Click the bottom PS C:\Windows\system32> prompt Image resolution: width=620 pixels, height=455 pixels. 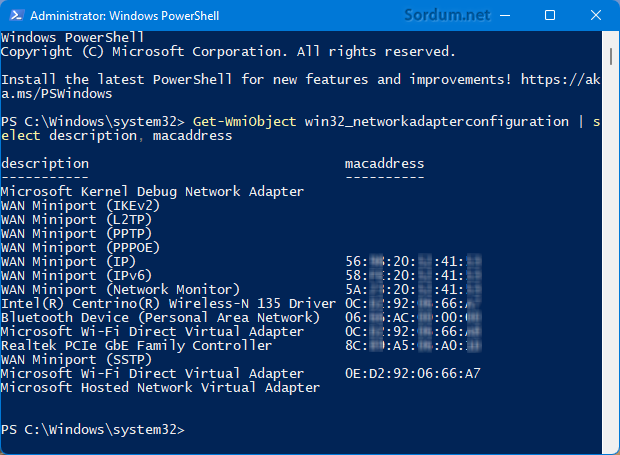tap(93, 429)
